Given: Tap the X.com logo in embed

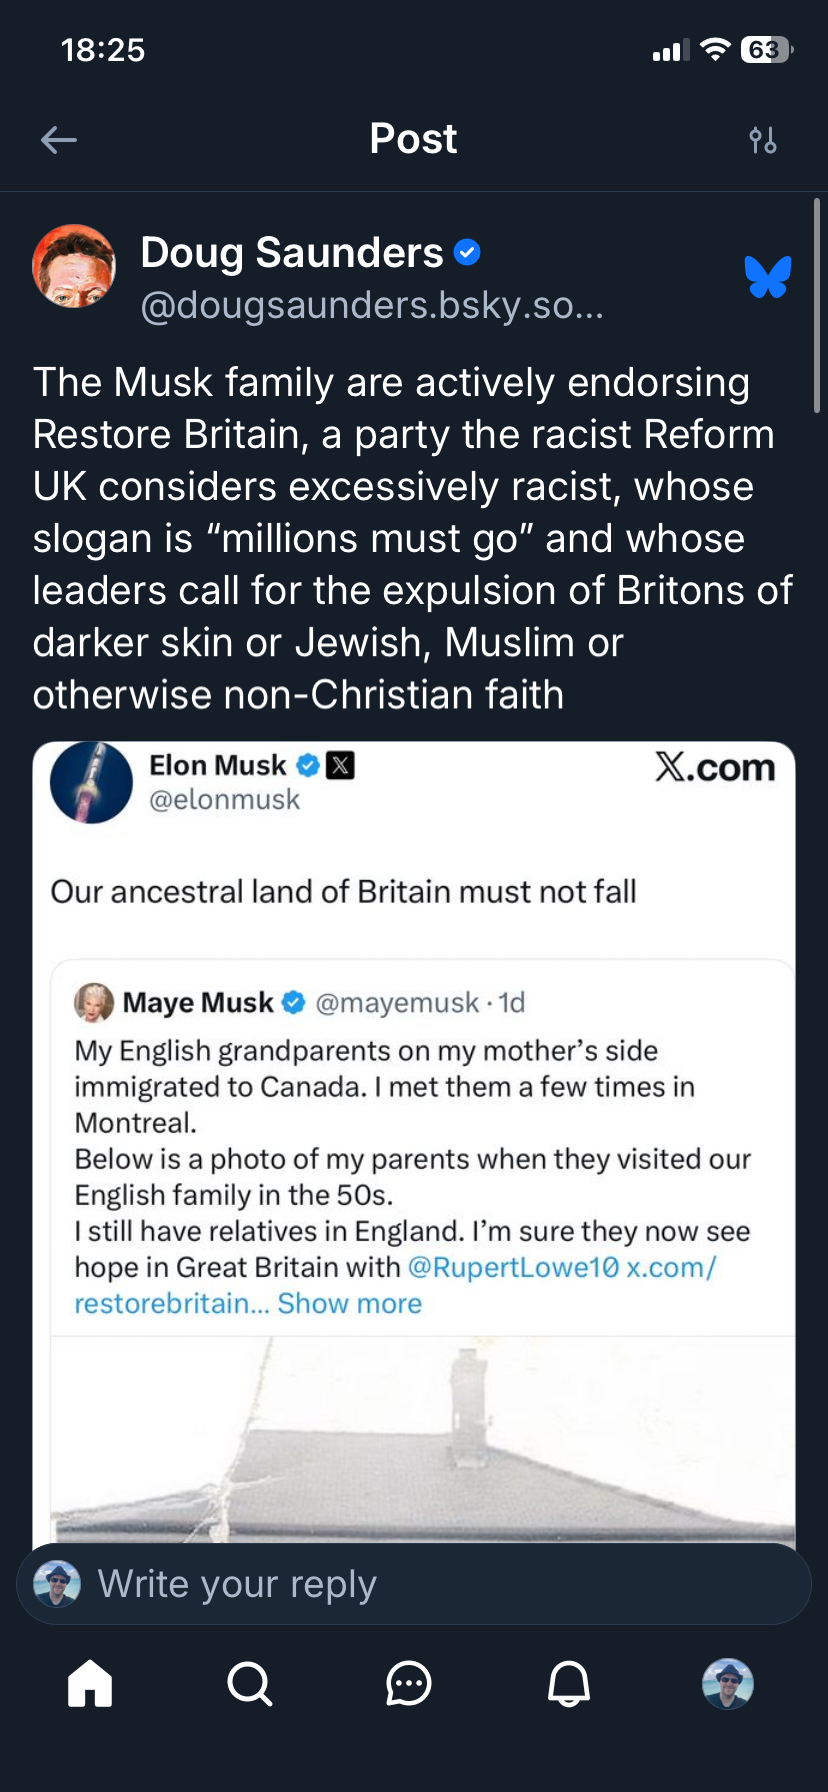Looking at the screenshot, I should click(x=715, y=767).
